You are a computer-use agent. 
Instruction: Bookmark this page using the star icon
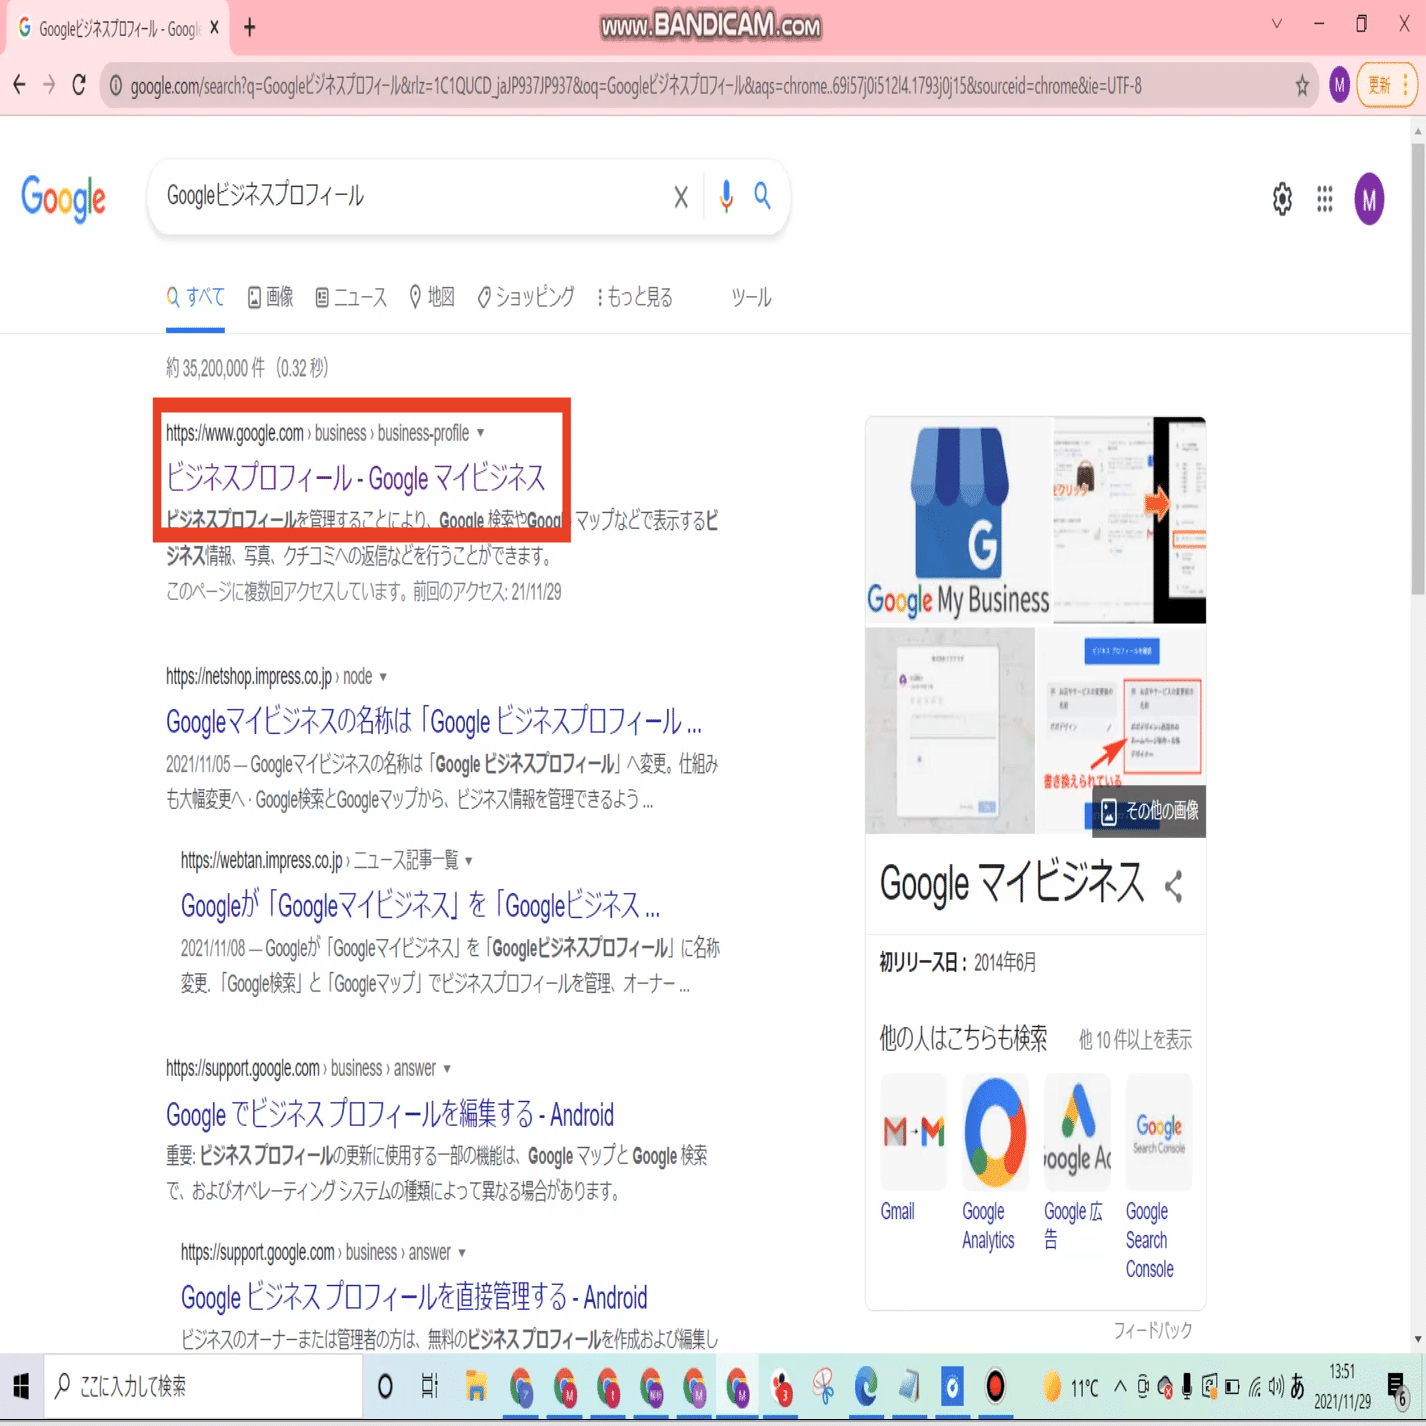(x=1301, y=86)
